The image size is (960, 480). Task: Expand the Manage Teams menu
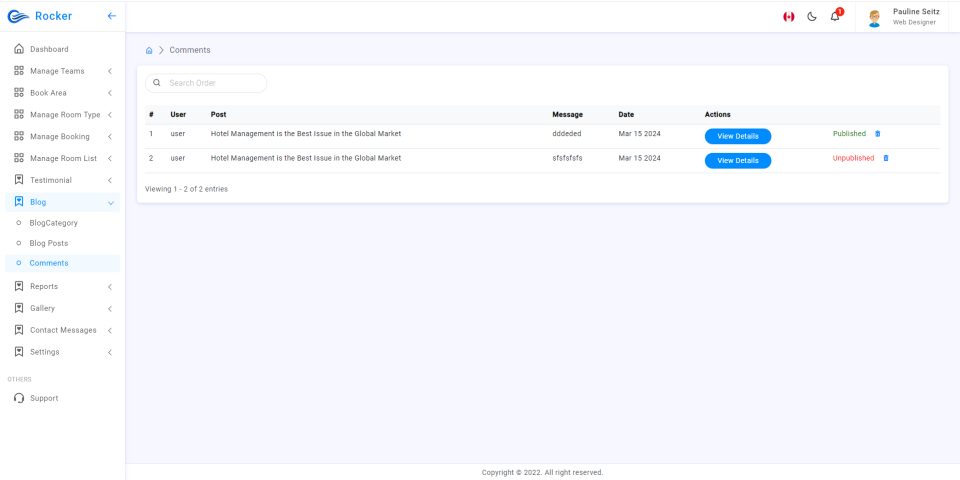62,71
